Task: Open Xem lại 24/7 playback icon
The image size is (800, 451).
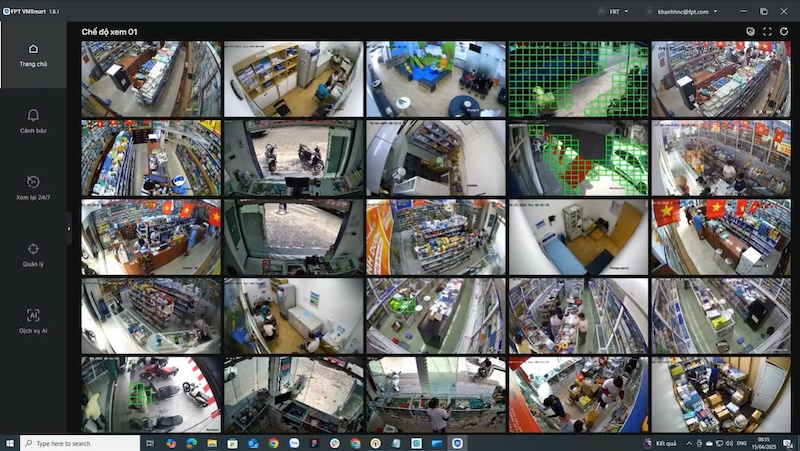Action: click(x=33, y=187)
